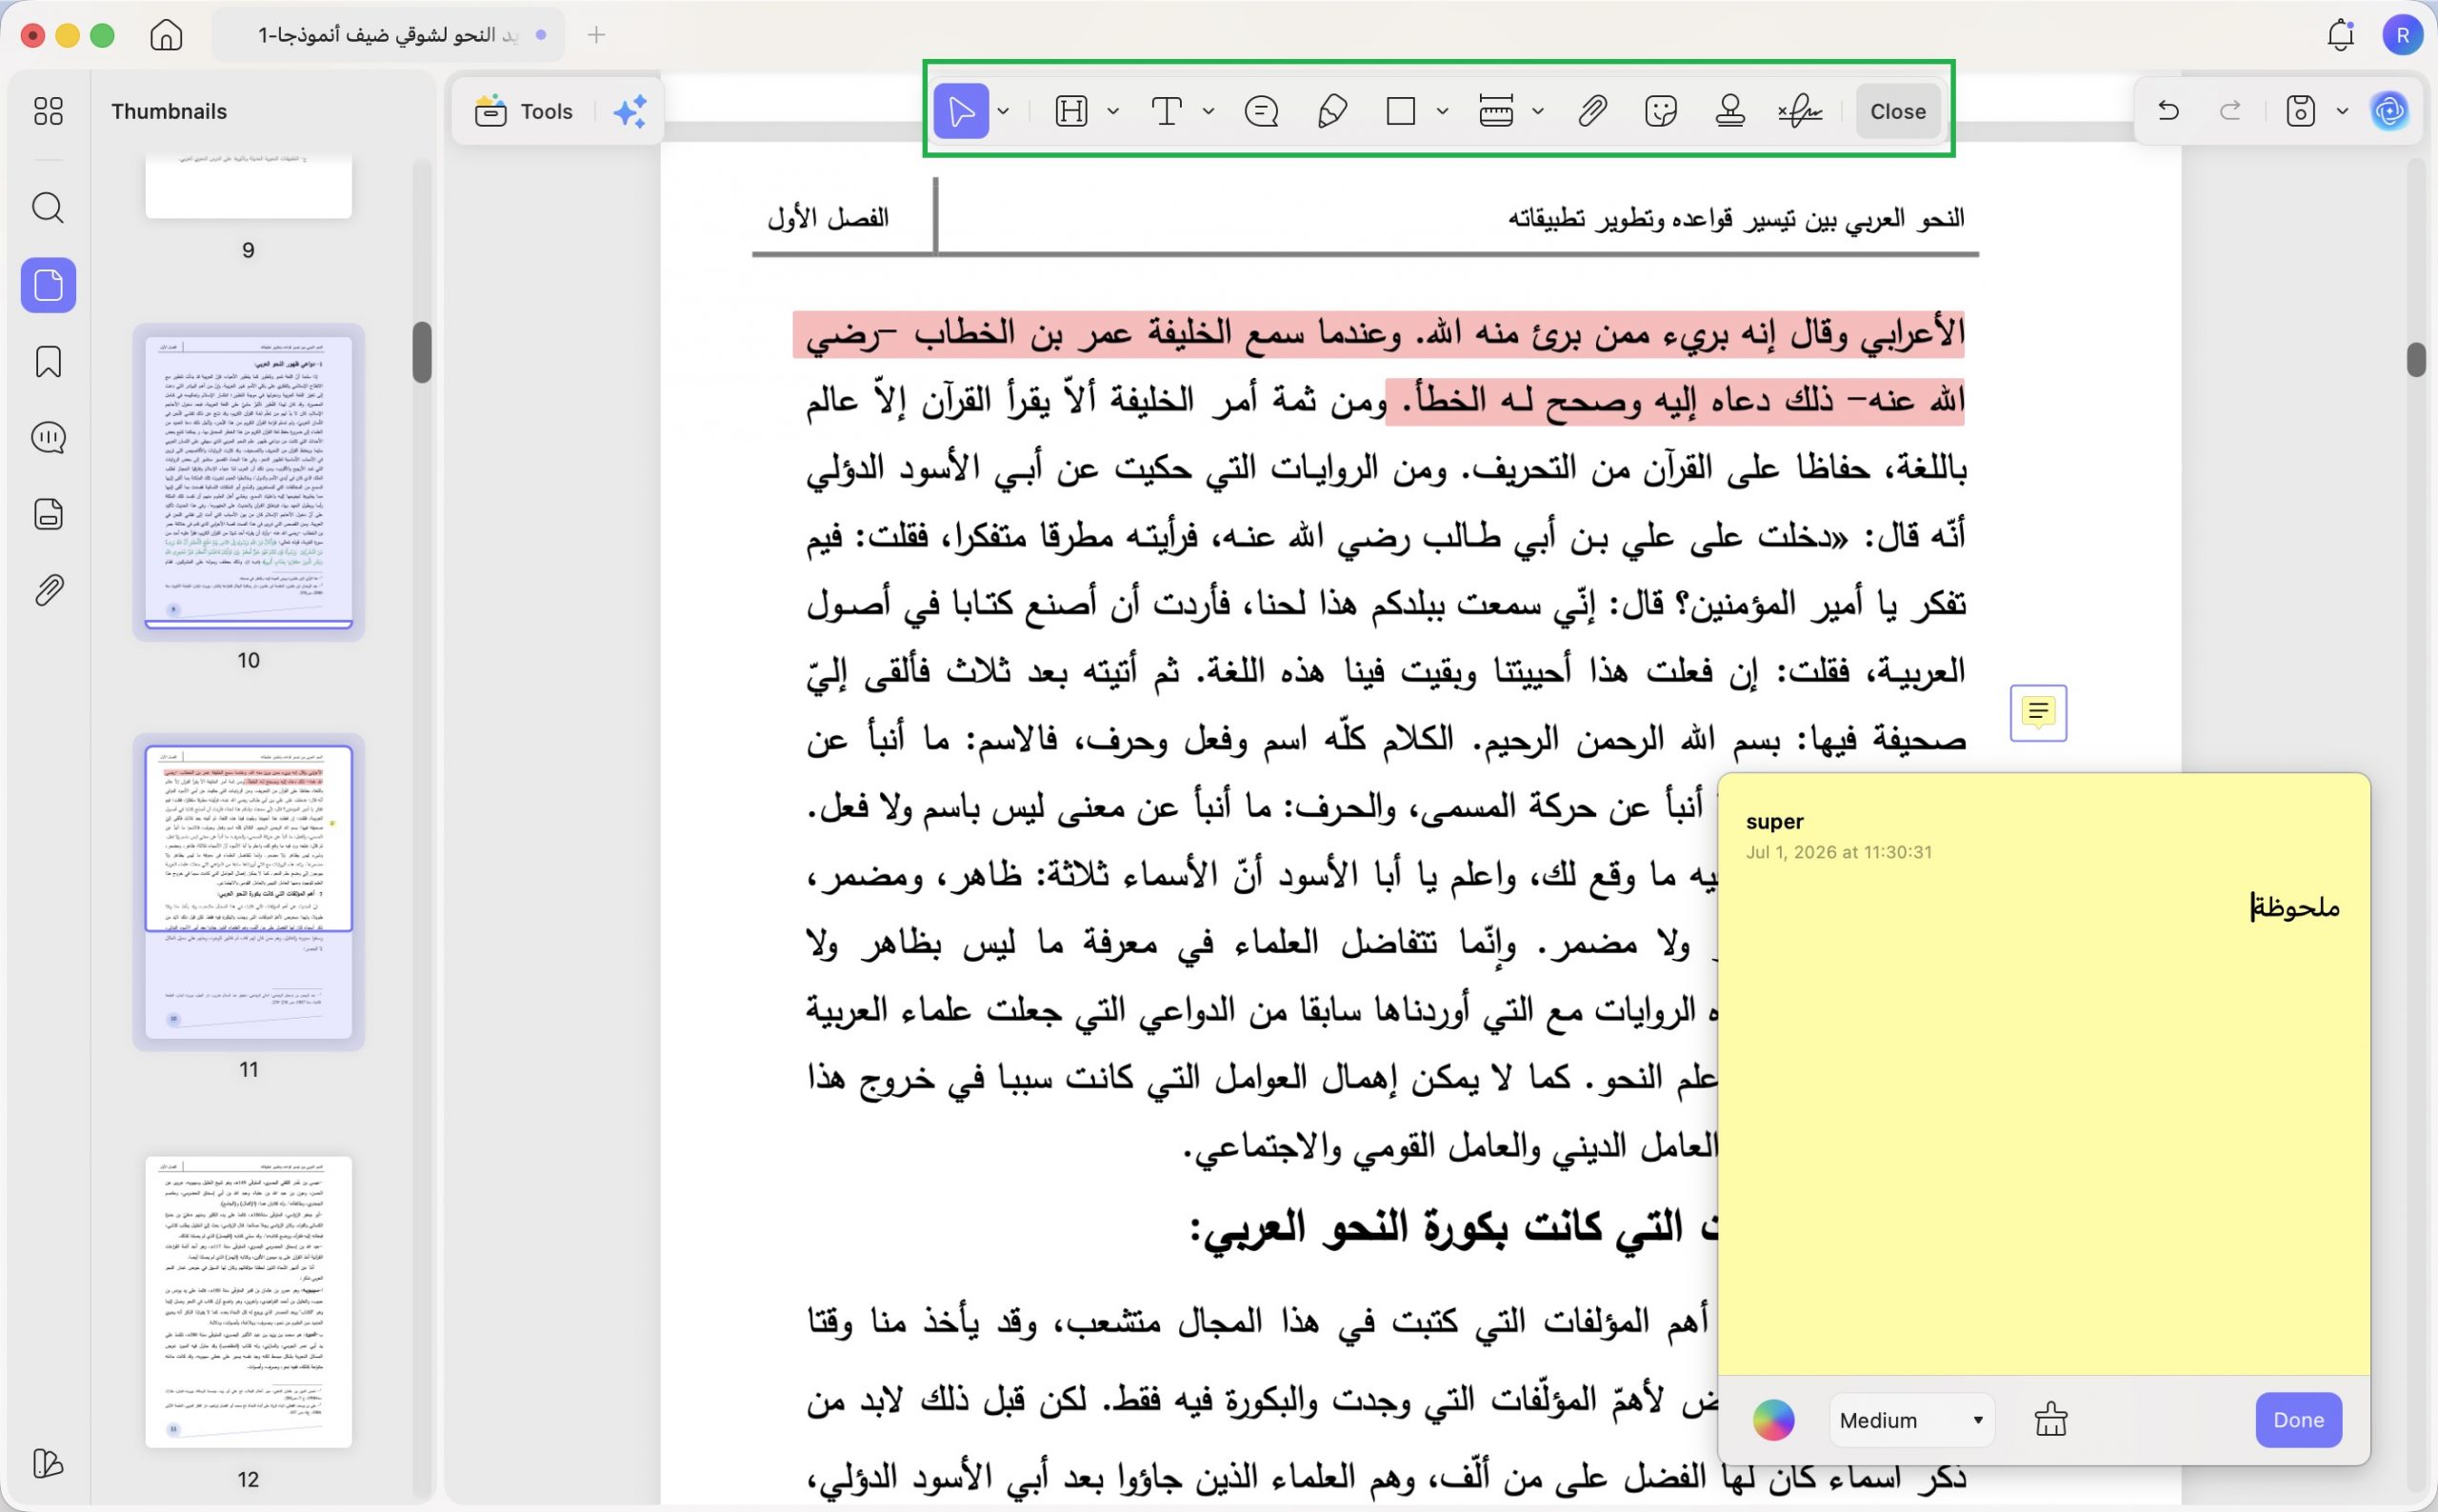The image size is (2438, 1512).
Task: Open the search sidebar icon
Action: (48, 208)
